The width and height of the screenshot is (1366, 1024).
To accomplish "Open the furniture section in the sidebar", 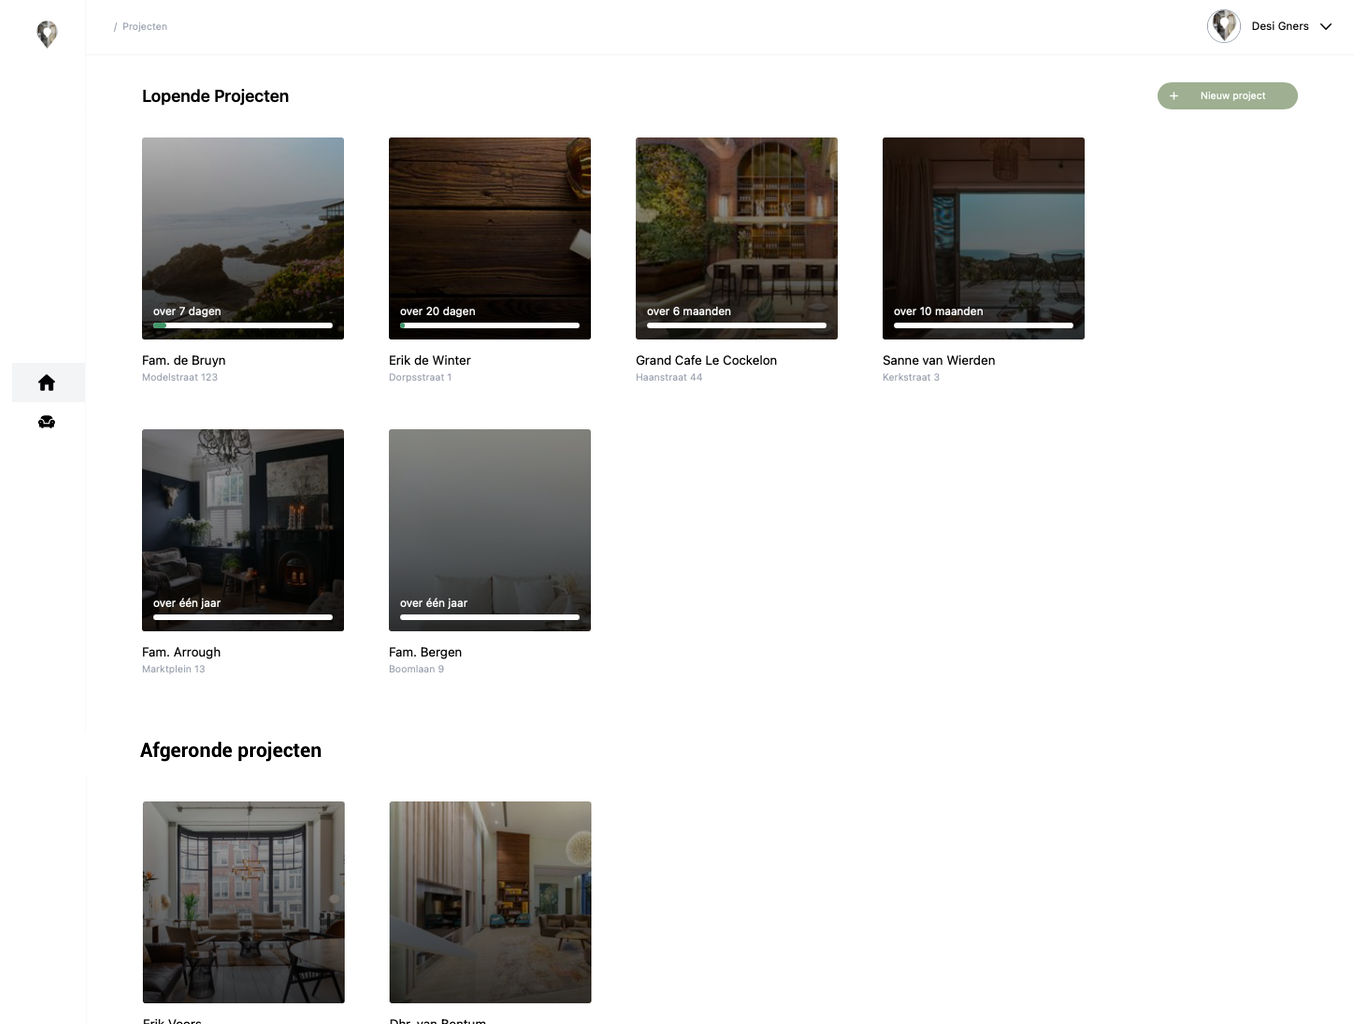I will (47, 422).
